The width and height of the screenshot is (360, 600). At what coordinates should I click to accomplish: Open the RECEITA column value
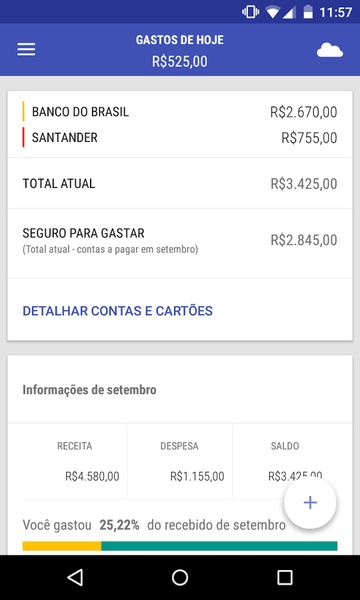tap(92, 476)
